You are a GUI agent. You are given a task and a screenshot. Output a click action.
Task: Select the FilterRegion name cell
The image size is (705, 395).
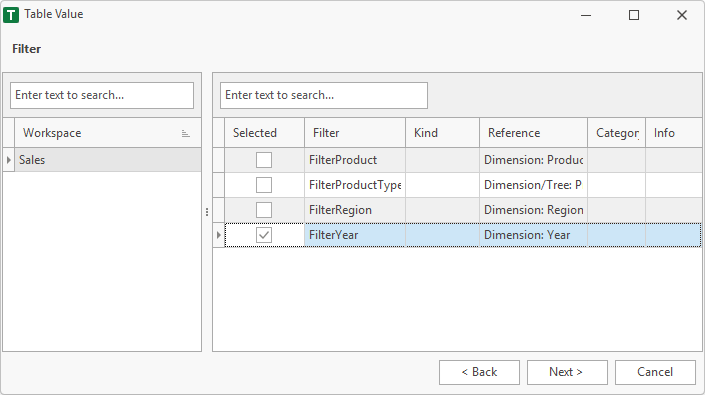point(355,210)
